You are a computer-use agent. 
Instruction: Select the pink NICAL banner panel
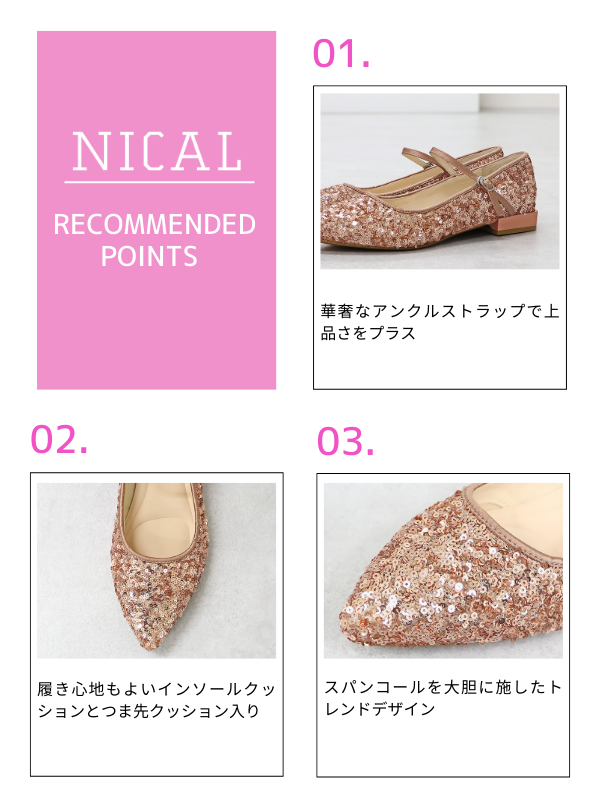(157, 210)
